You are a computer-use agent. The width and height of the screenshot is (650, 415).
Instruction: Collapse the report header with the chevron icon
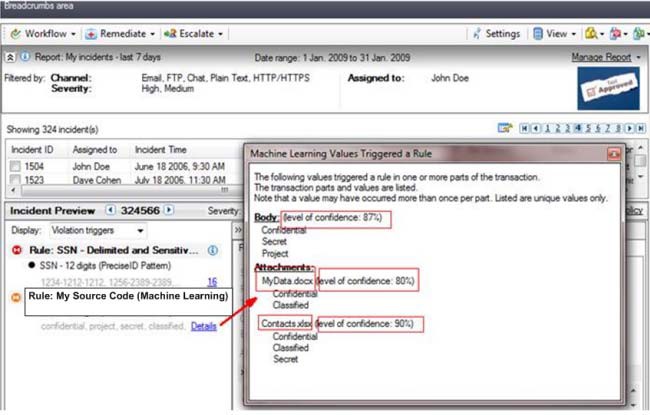click(x=10, y=58)
